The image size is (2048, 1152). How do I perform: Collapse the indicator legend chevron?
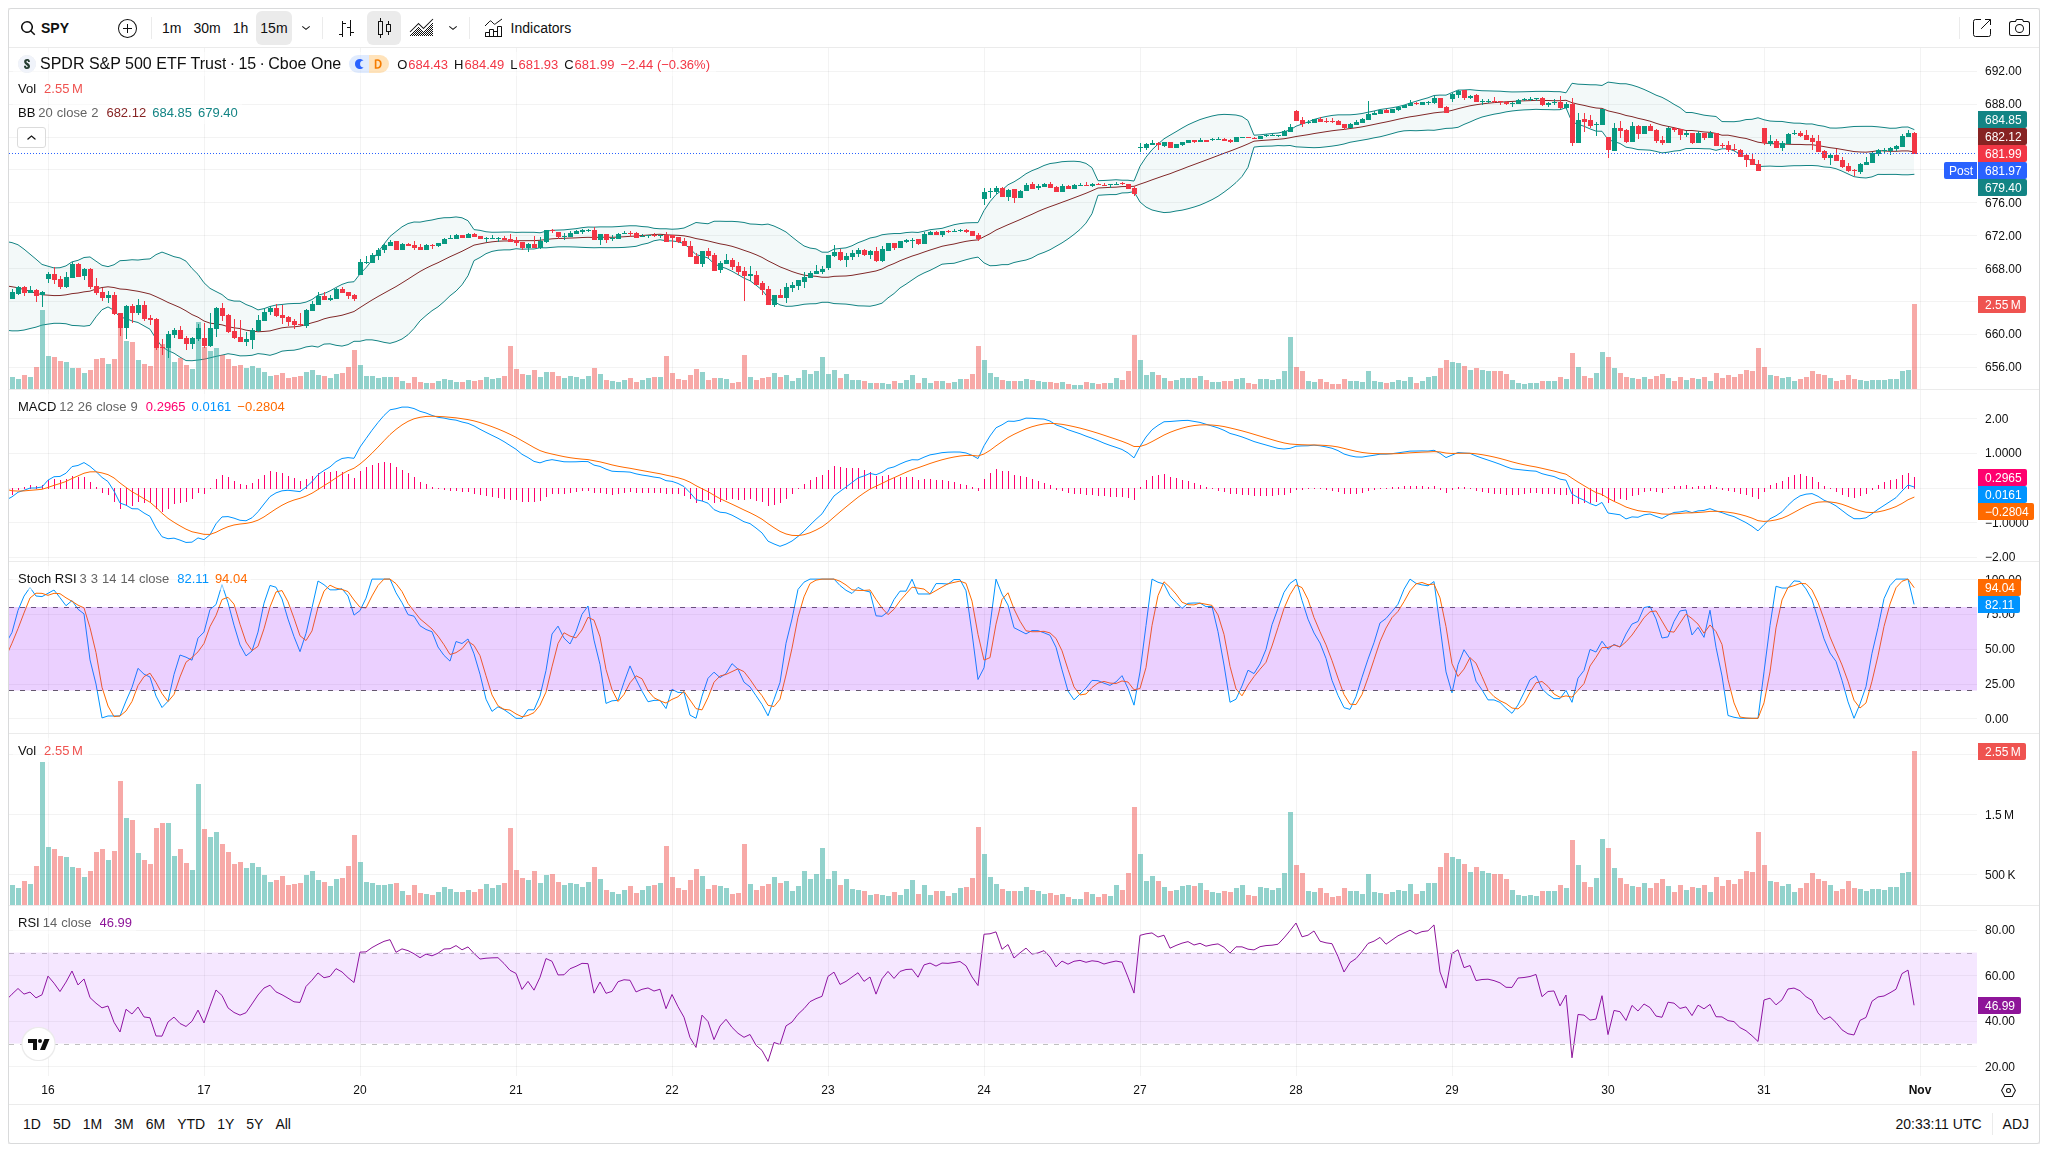point(32,137)
